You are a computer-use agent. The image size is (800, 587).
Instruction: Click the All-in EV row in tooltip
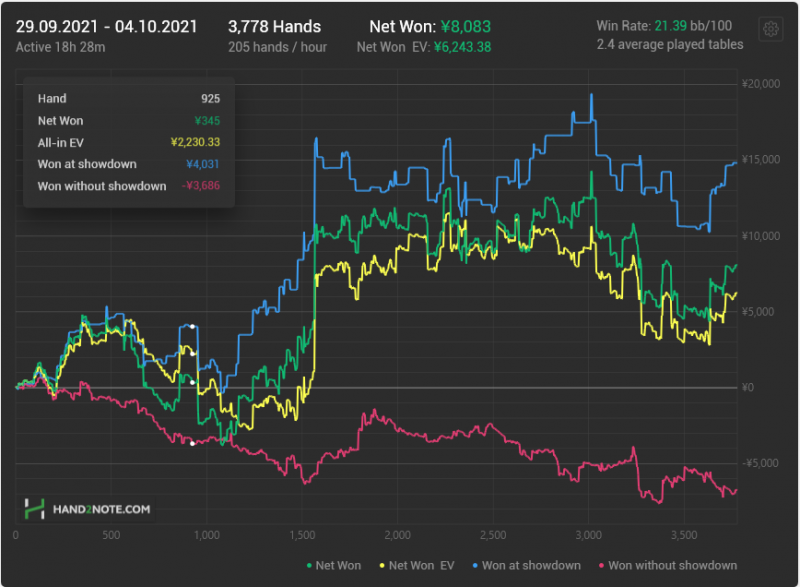pos(128,142)
